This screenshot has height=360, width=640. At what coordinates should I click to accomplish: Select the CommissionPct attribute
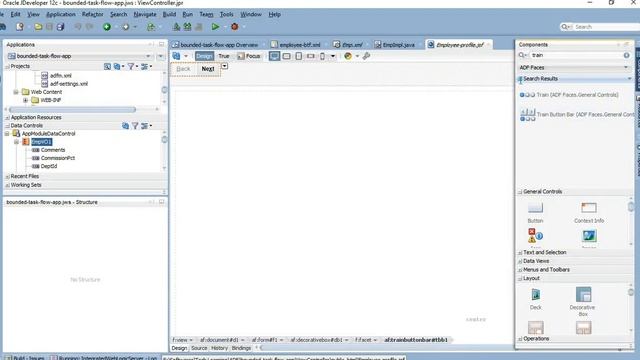click(58, 158)
